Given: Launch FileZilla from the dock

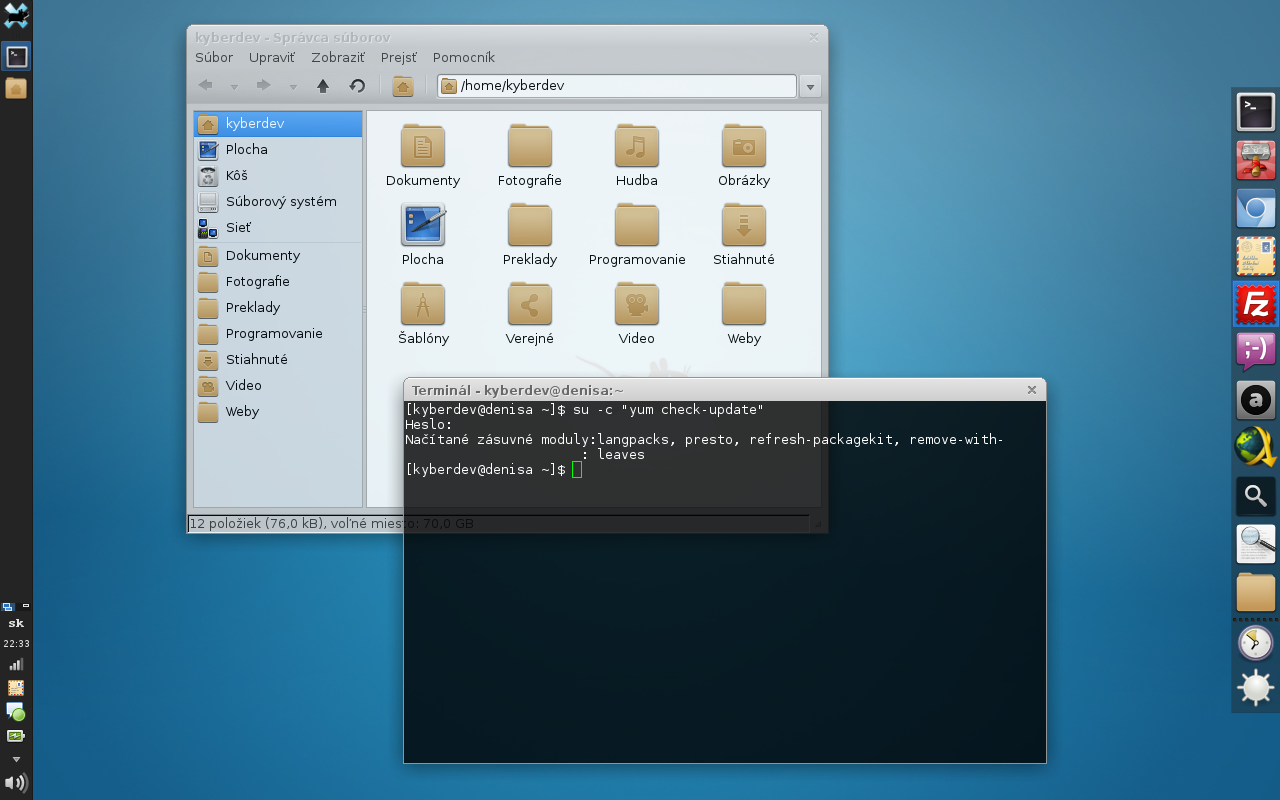Looking at the screenshot, I should (1255, 304).
